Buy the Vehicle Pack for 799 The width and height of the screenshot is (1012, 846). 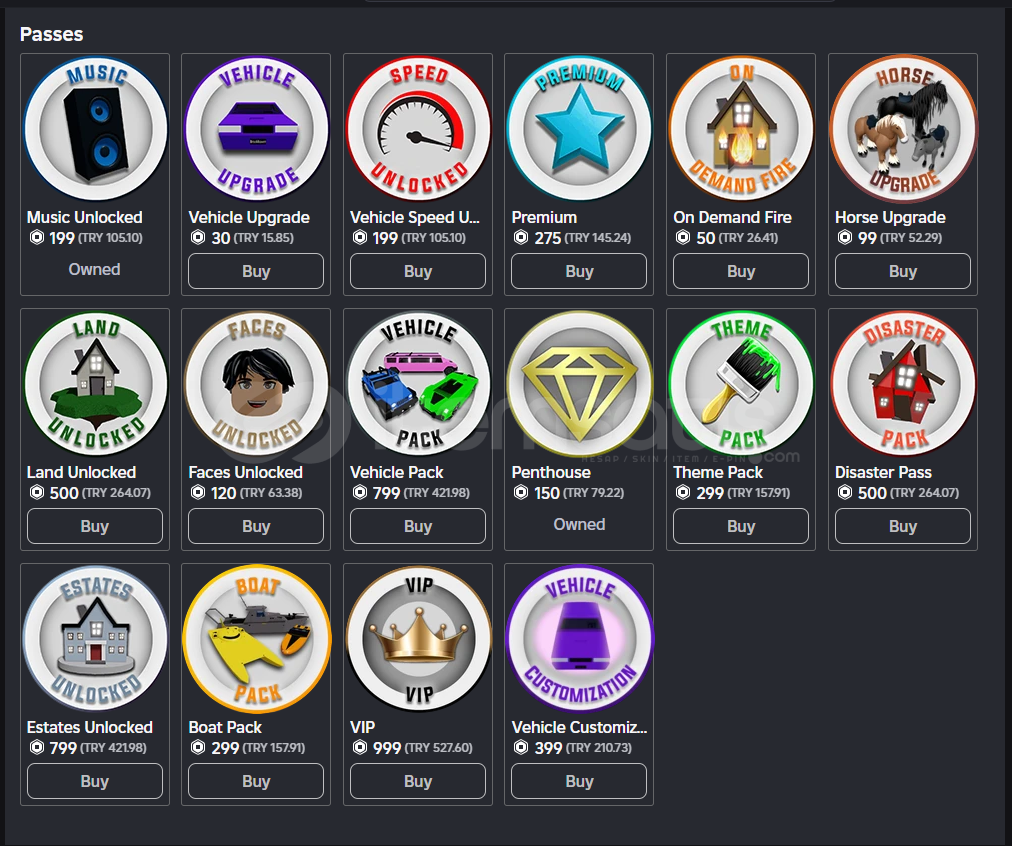pyautogui.click(x=418, y=526)
